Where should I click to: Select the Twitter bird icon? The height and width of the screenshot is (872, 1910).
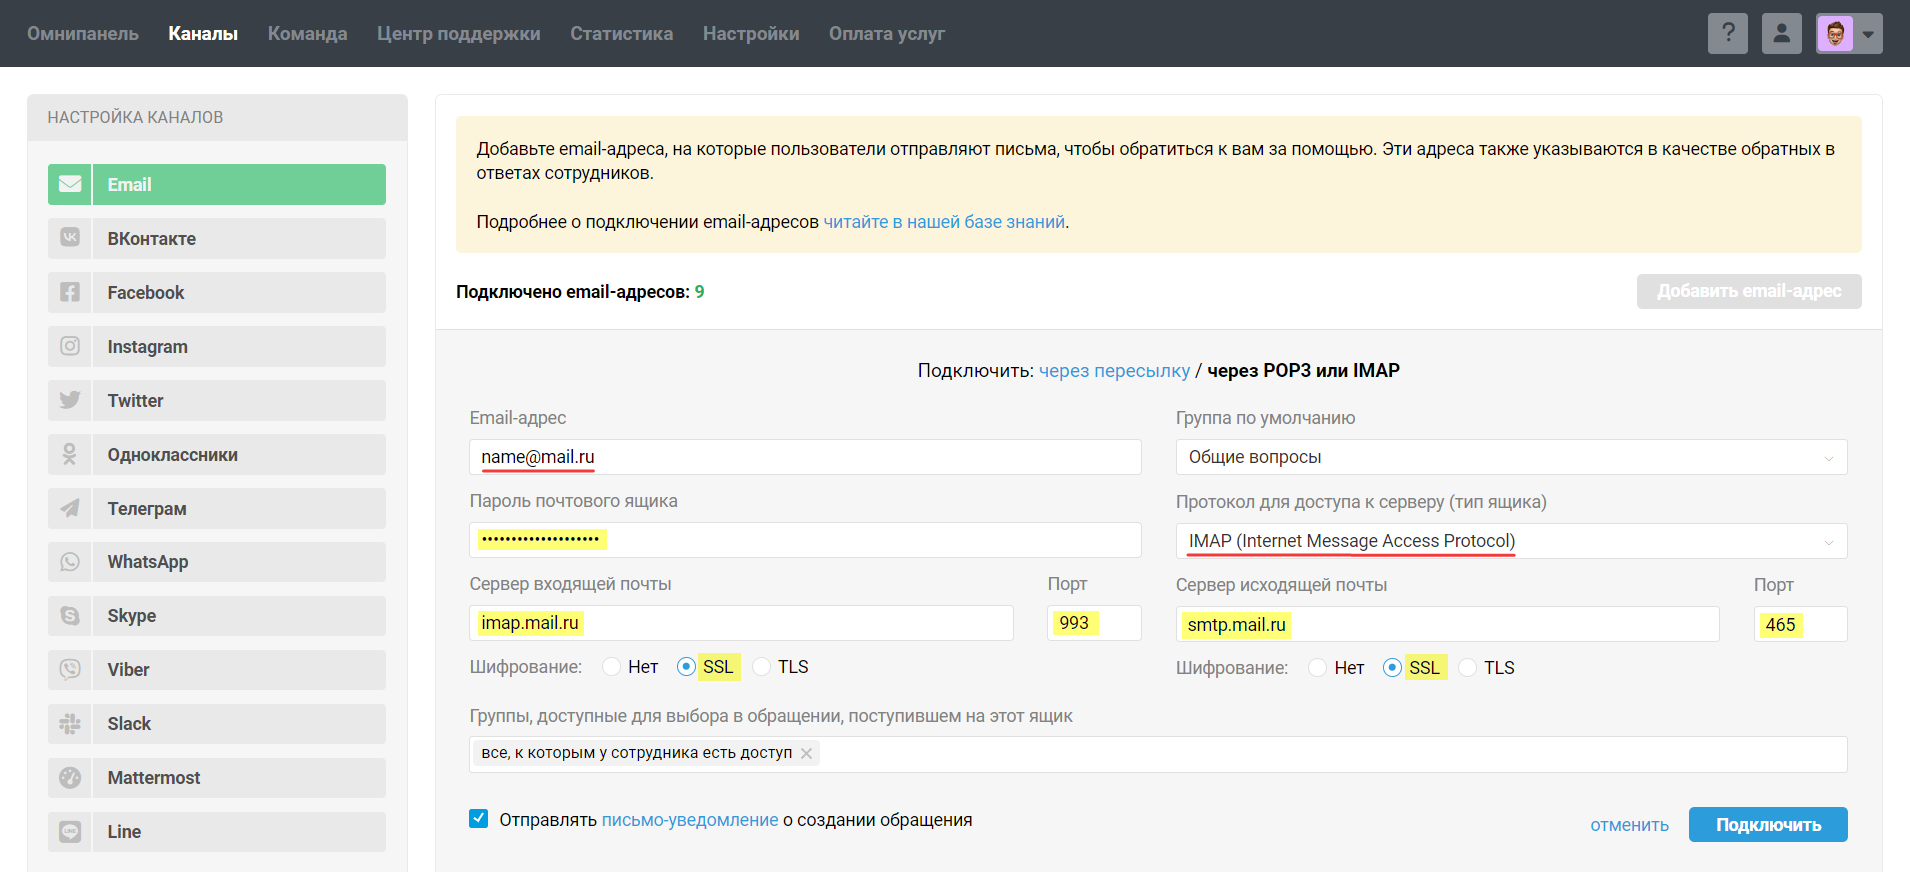point(70,400)
